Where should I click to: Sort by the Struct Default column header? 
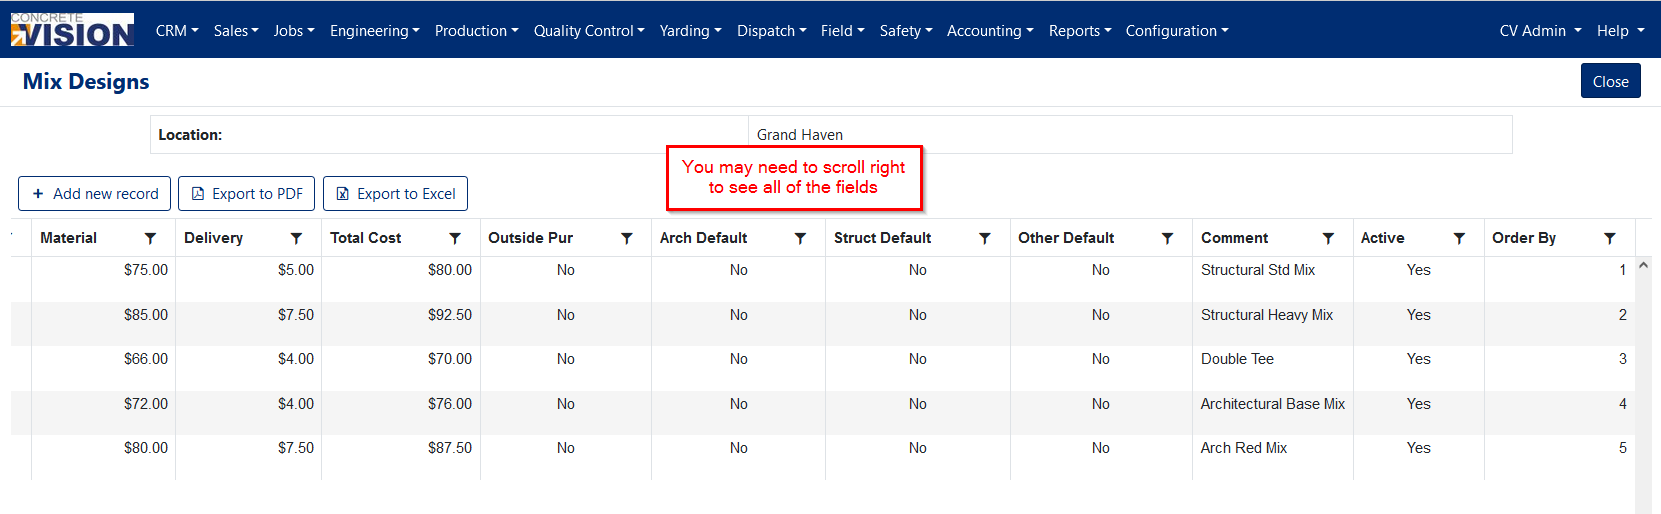[882, 238]
